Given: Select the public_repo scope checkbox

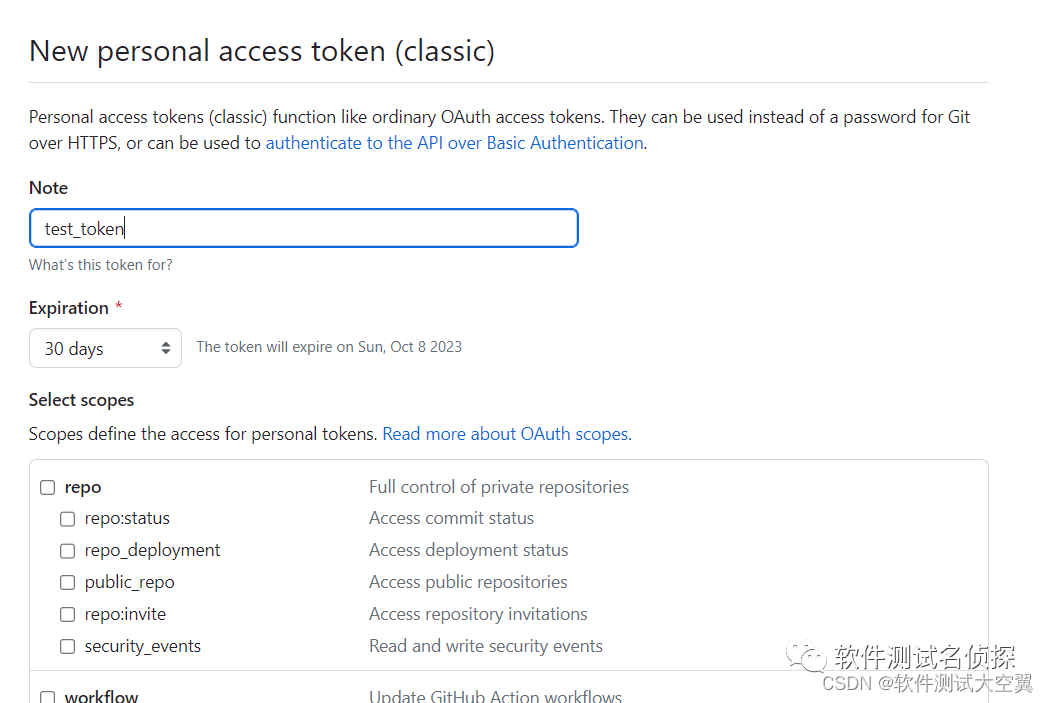Looking at the screenshot, I should point(67,583).
